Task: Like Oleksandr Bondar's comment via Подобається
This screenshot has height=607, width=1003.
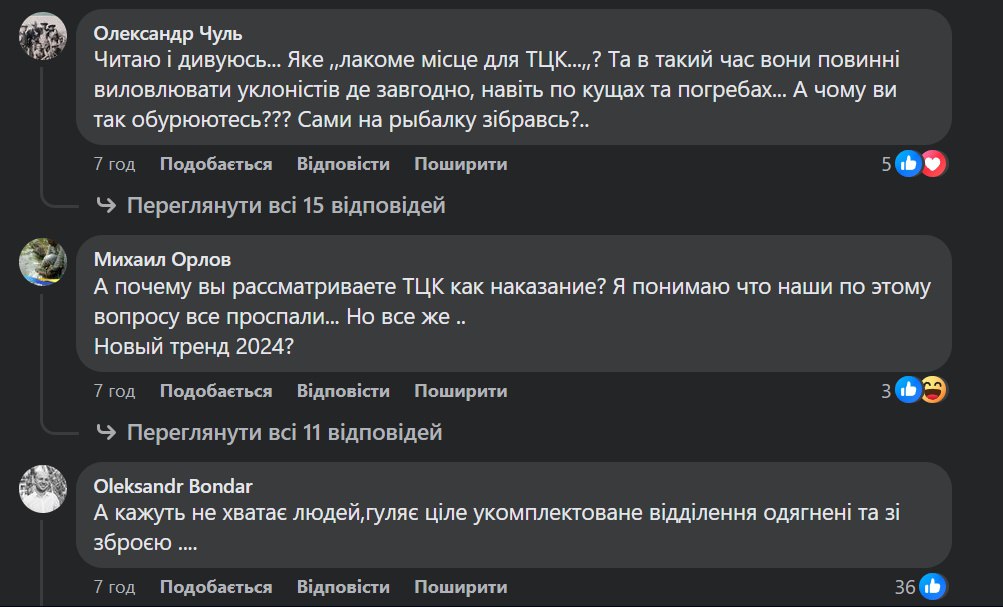Action: (216, 587)
